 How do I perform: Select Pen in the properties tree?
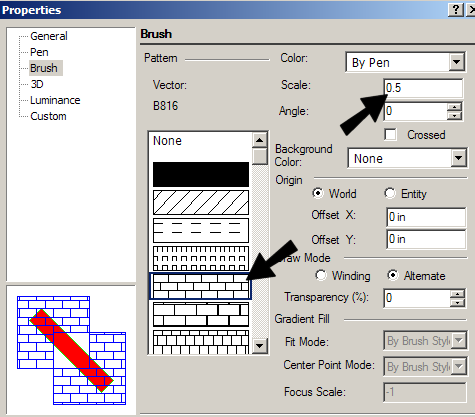pyautogui.click(x=39, y=52)
